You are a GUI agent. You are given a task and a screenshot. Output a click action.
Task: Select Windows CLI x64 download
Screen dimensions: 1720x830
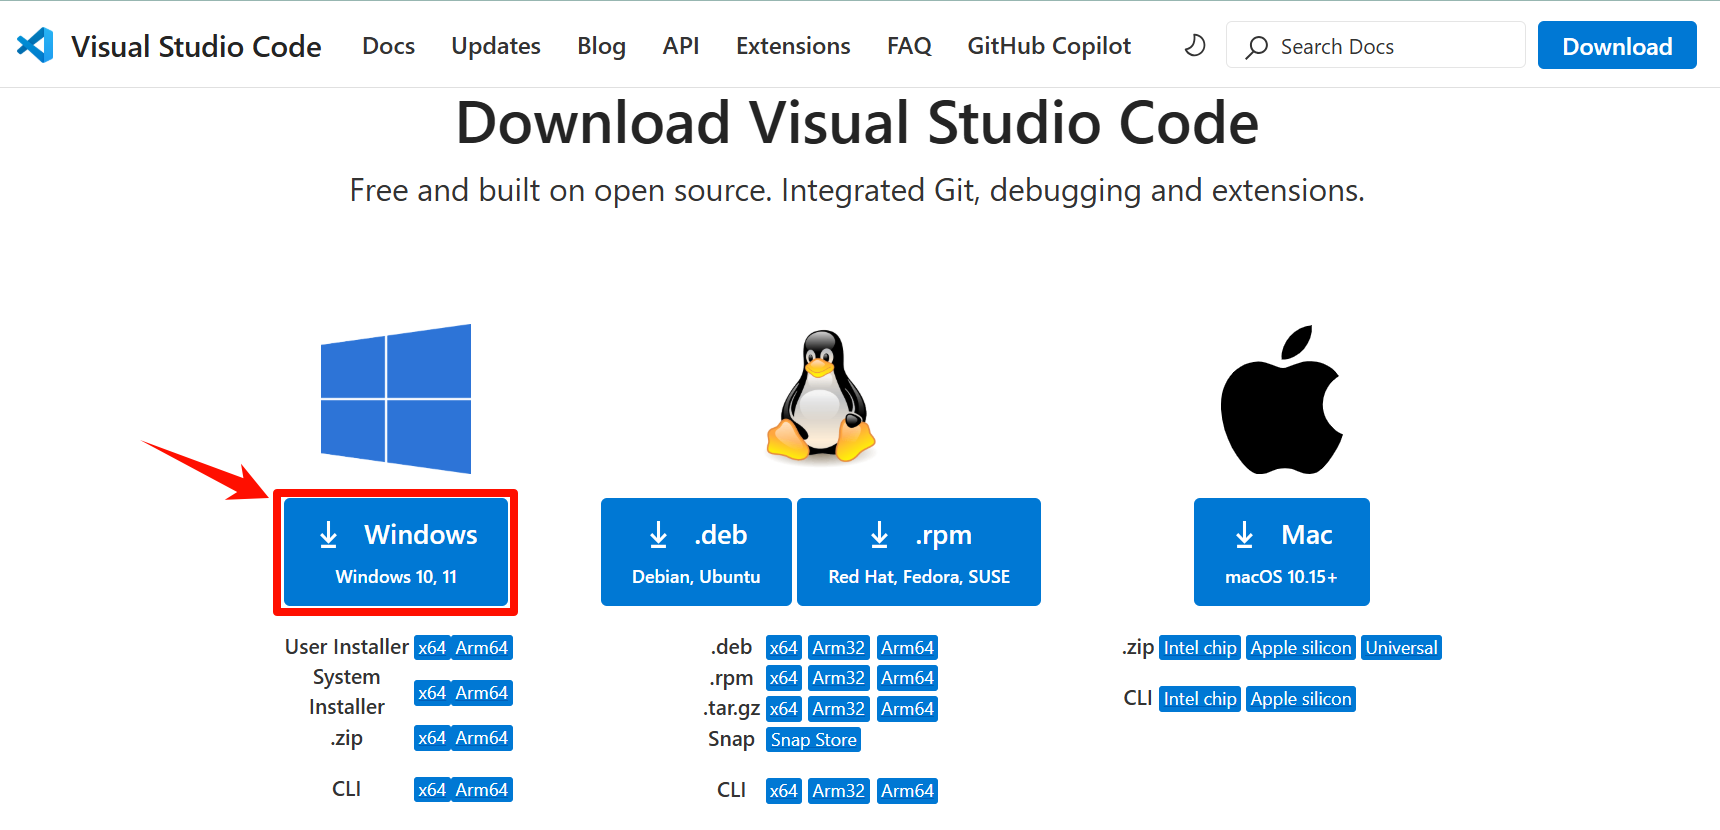[432, 790]
